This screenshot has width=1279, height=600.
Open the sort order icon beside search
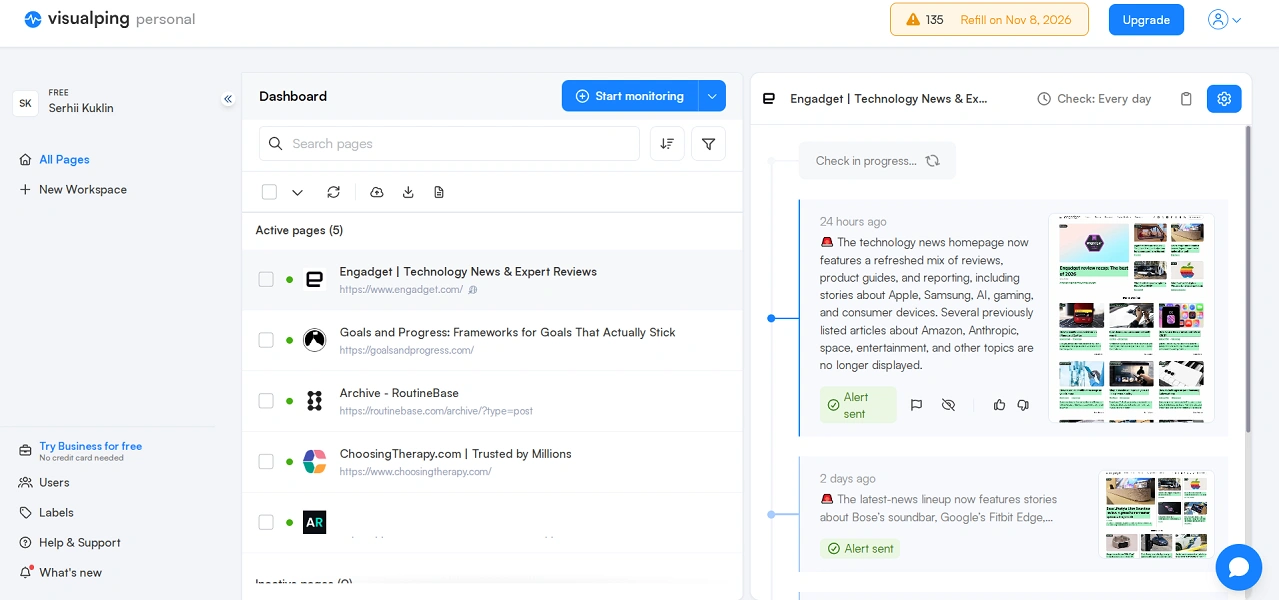(x=667, y=144)
